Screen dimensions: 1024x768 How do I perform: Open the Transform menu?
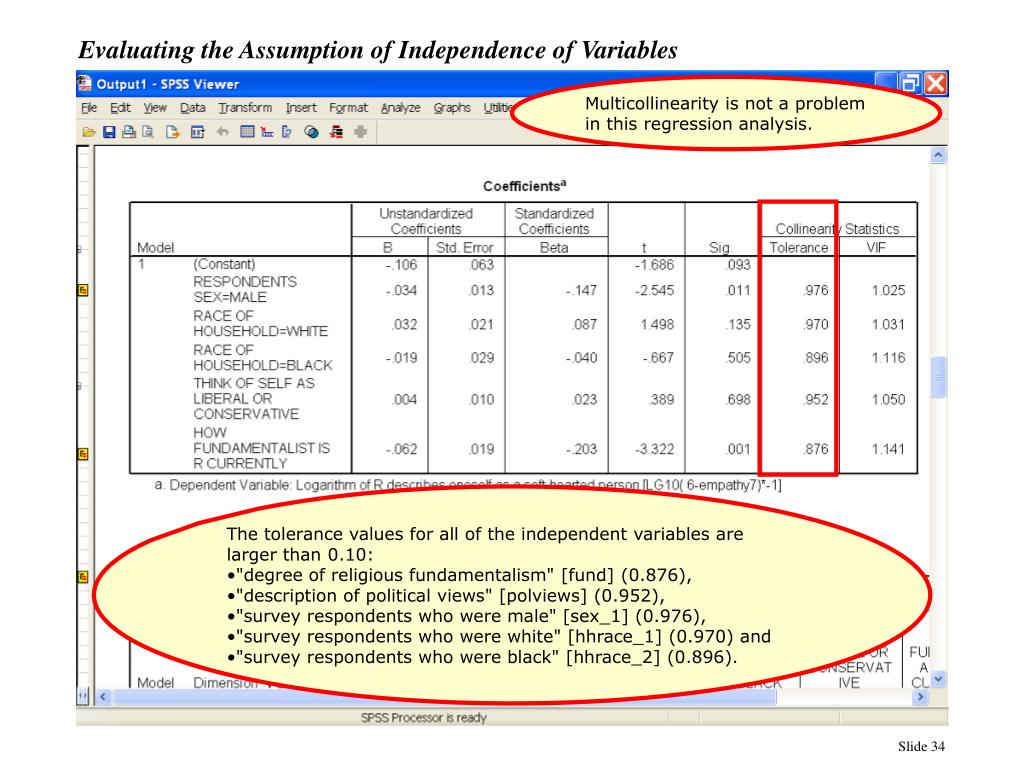pyautogui.click(x=246, y=108)
